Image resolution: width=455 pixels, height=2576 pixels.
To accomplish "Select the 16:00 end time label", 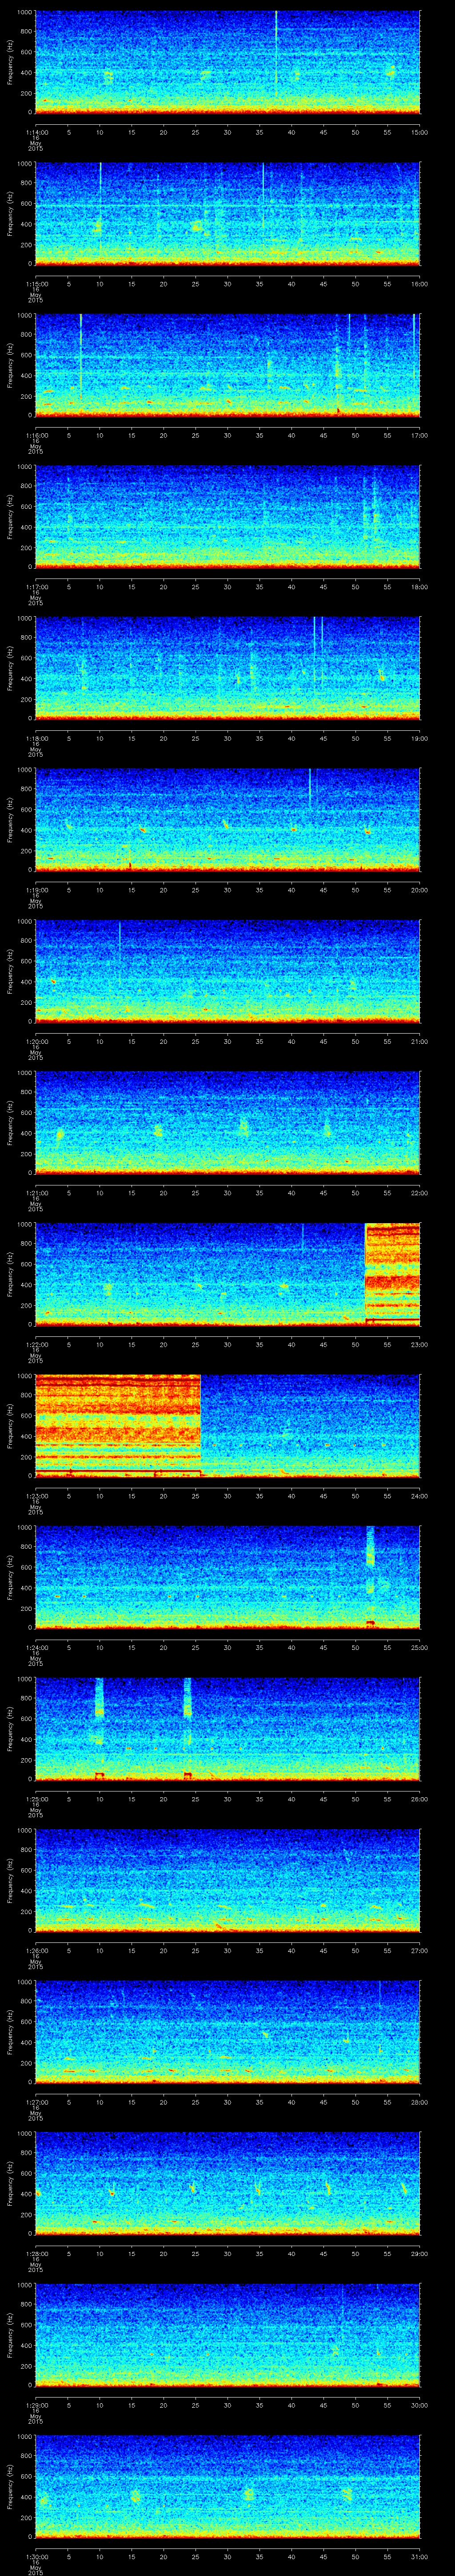I will coord(420,284).
